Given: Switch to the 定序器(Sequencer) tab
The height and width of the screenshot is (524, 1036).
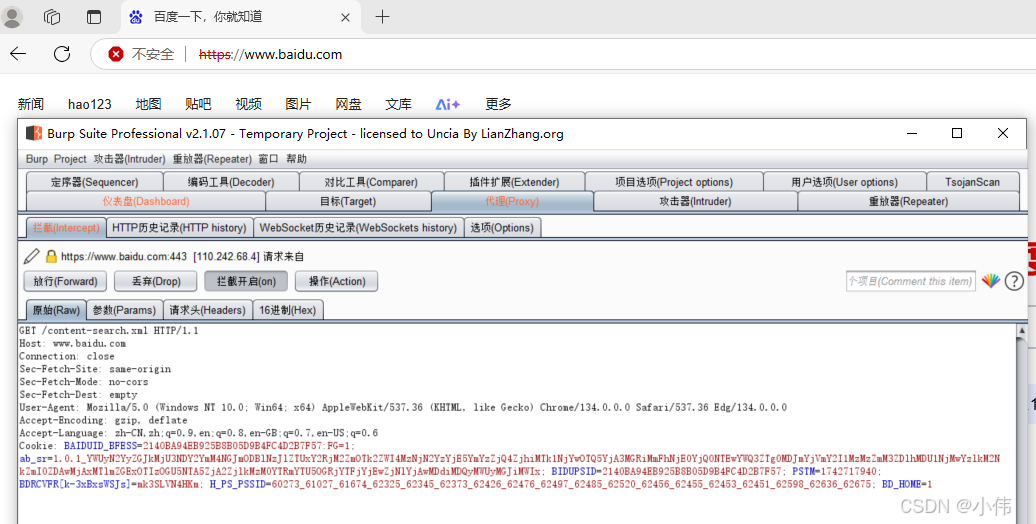Looking at the screenshot, I should click(x=94, y=182).
